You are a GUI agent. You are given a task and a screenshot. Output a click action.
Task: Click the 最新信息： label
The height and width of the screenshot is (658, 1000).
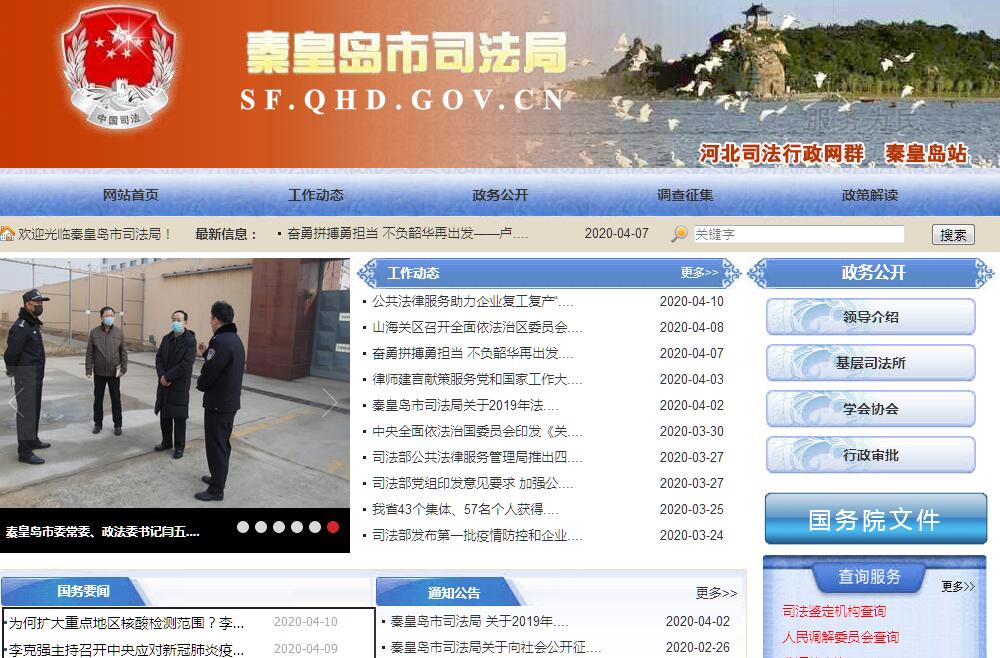tap(226, 234)
